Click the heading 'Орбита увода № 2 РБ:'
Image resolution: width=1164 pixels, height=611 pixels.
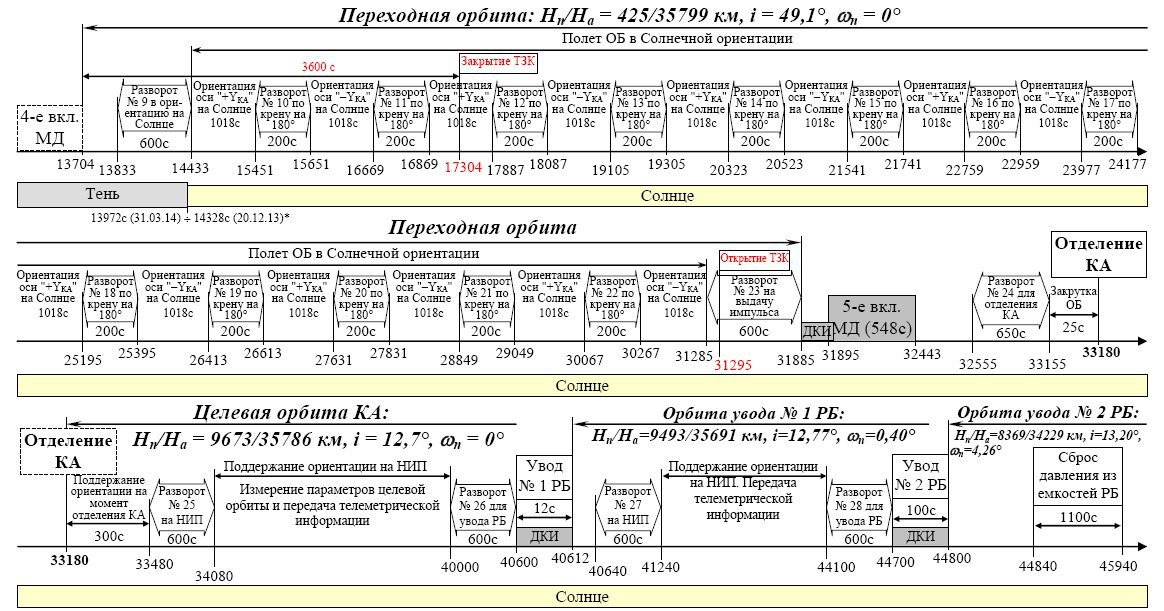pyautogui.click(x=1047, y=413)
